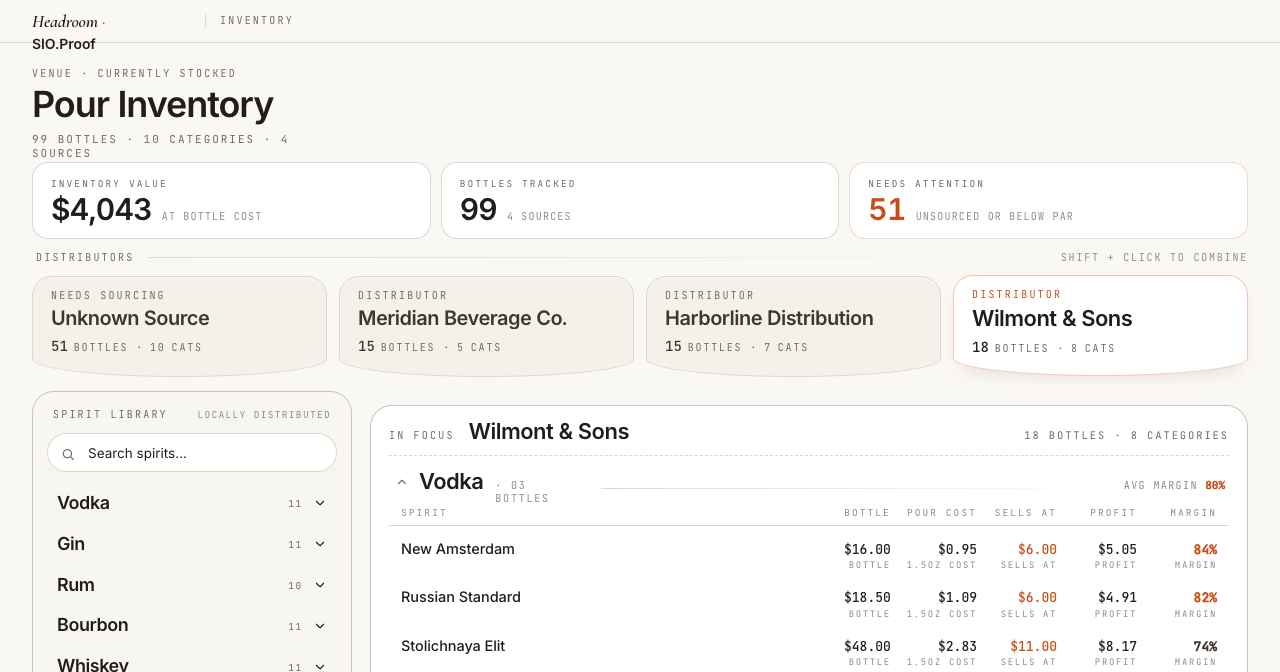Open the Inventory Value stat card
Screen dimensions: 1280x672
point(231,201)
